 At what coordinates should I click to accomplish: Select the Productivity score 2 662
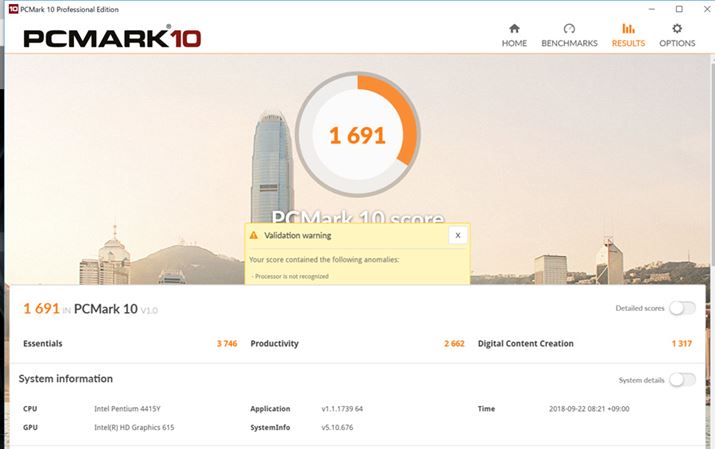(454, 343)
